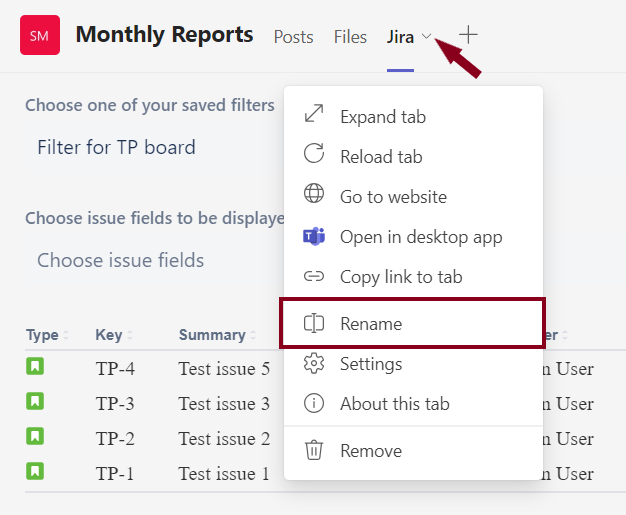Click the Reload tab circular arrow icon
This screenshot has width=626, height=515.
click(x=314, y=156)
